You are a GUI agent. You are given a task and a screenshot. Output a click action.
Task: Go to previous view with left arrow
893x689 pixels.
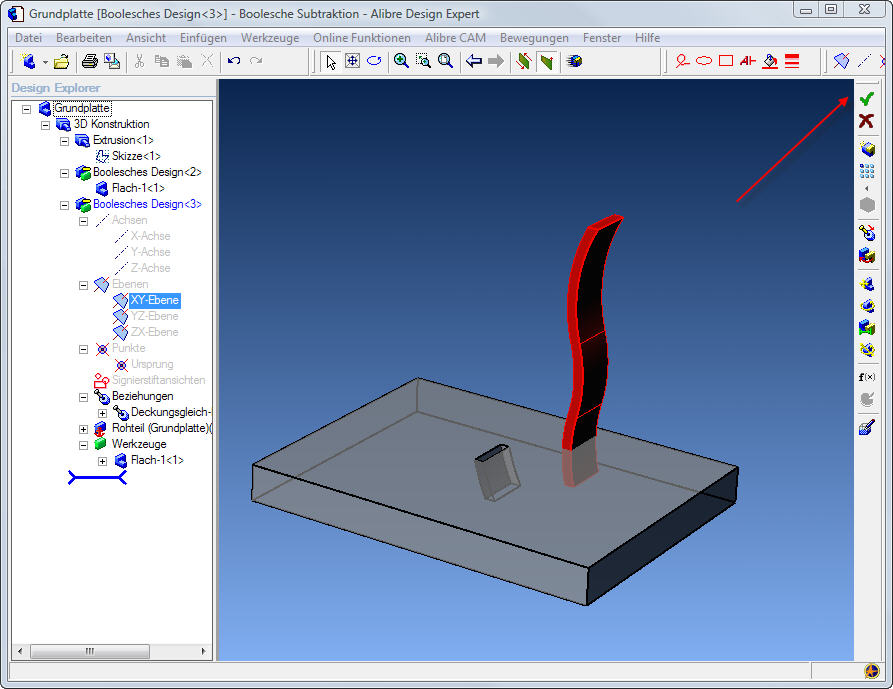click(x=474, y=61)
